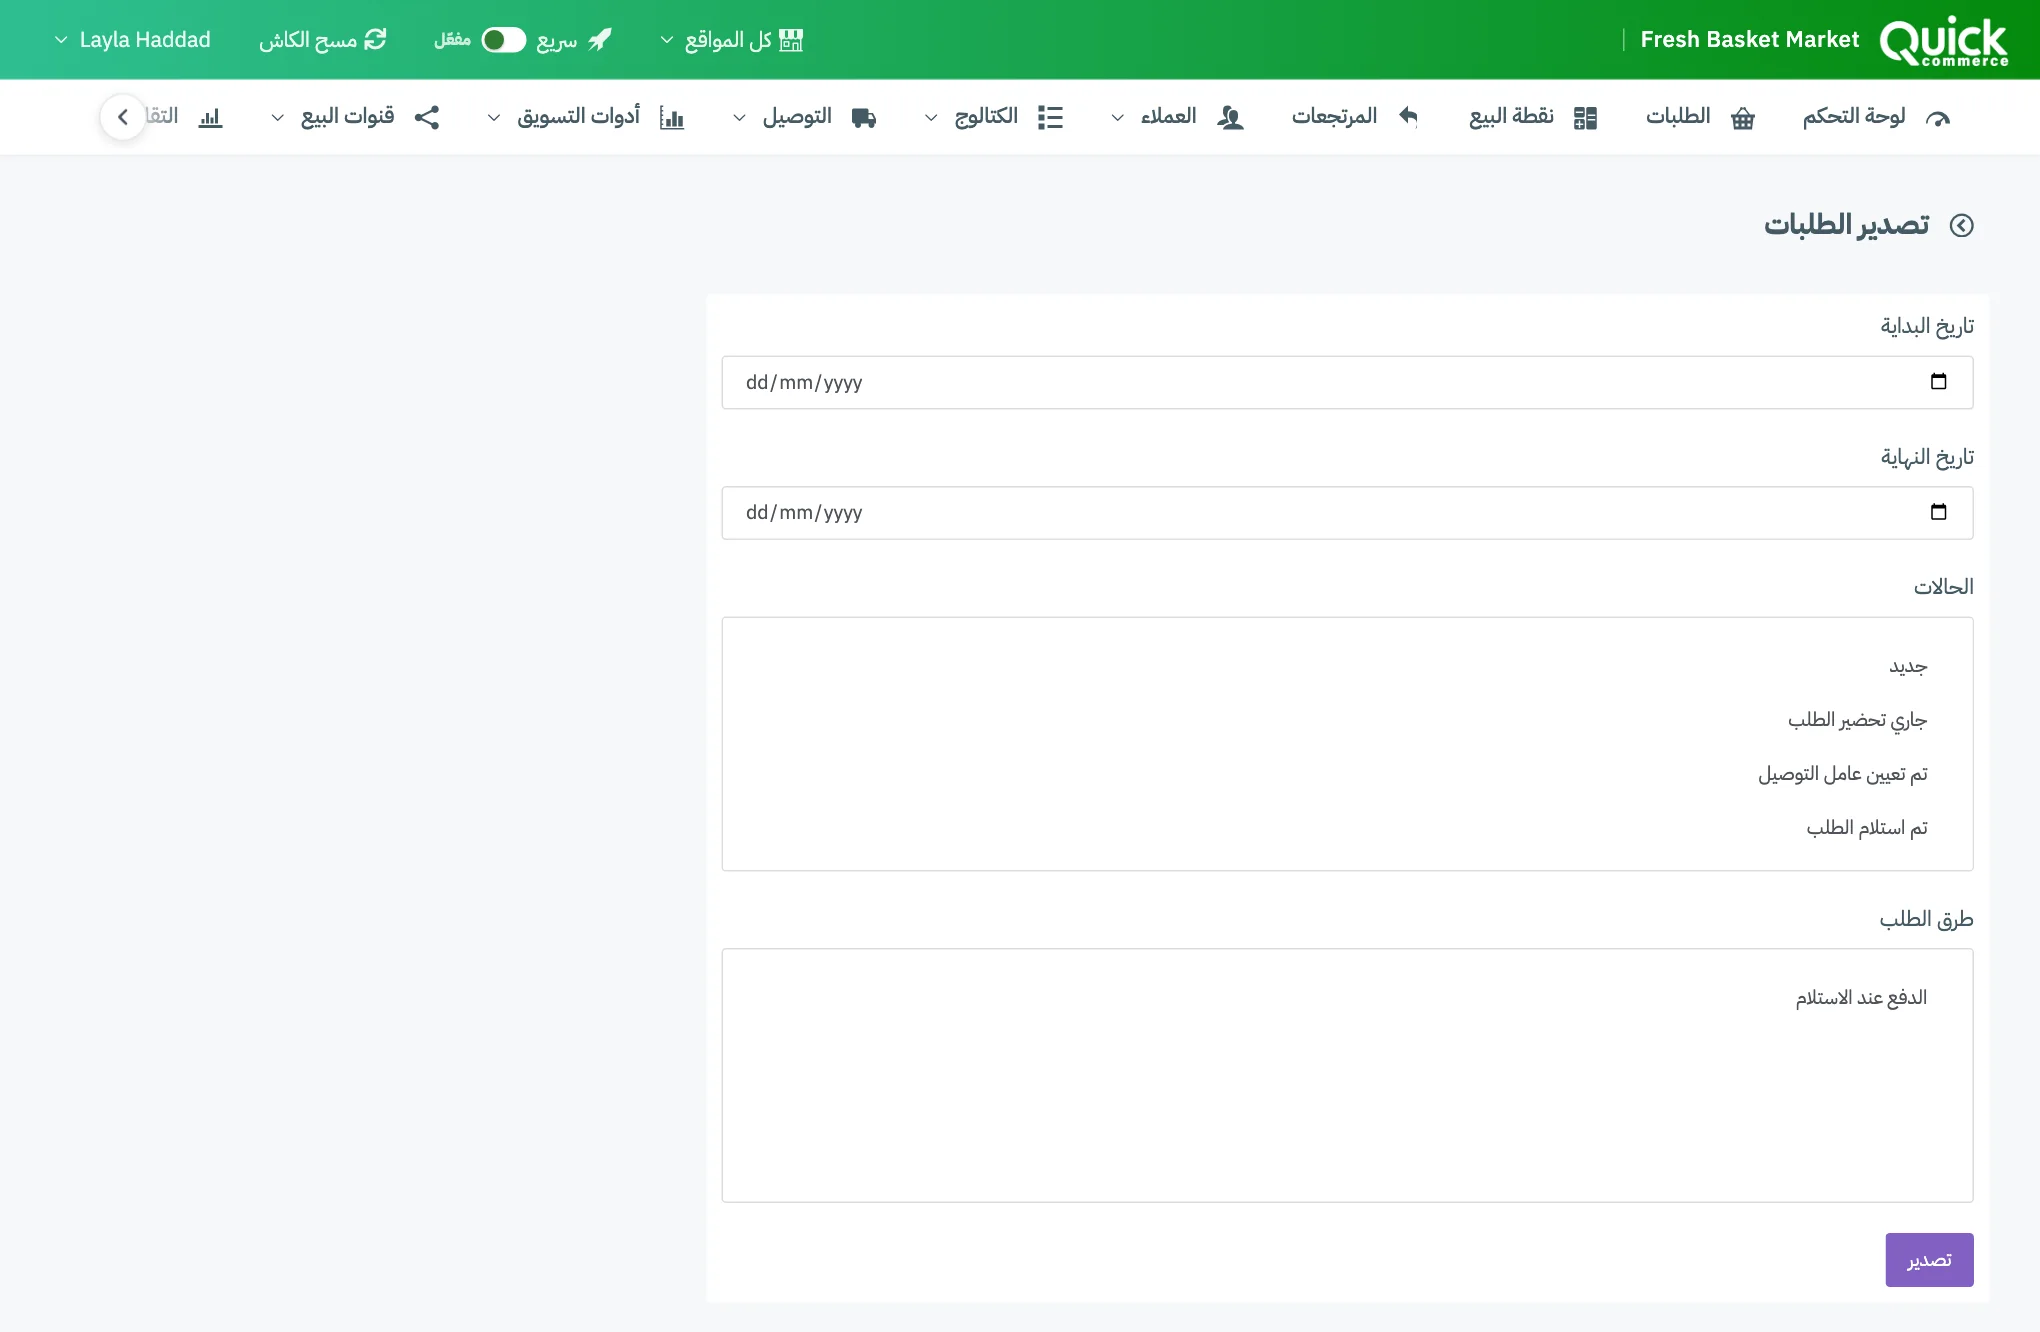Select the جديد status option
2040x1332 pixels.
click(x=1908, y=667)
